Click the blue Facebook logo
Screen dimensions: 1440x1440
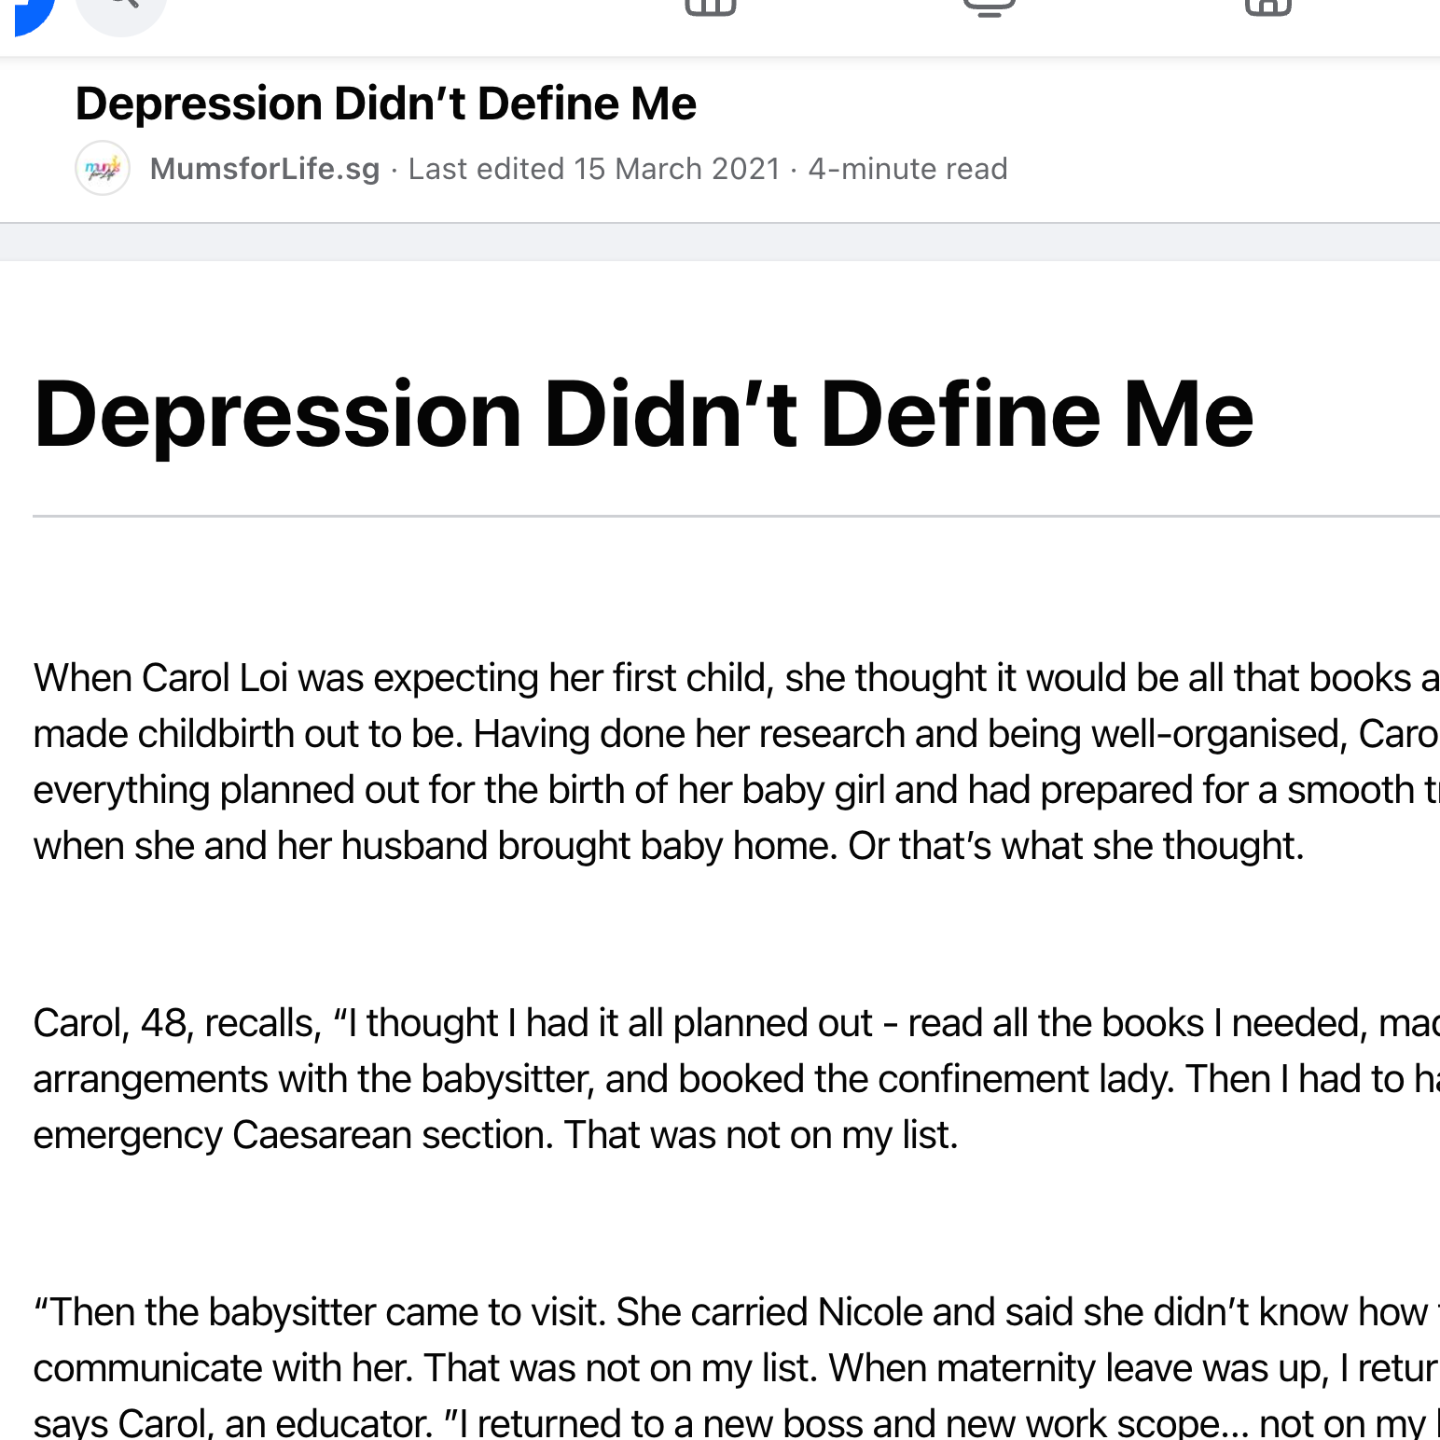pos(30,14)
